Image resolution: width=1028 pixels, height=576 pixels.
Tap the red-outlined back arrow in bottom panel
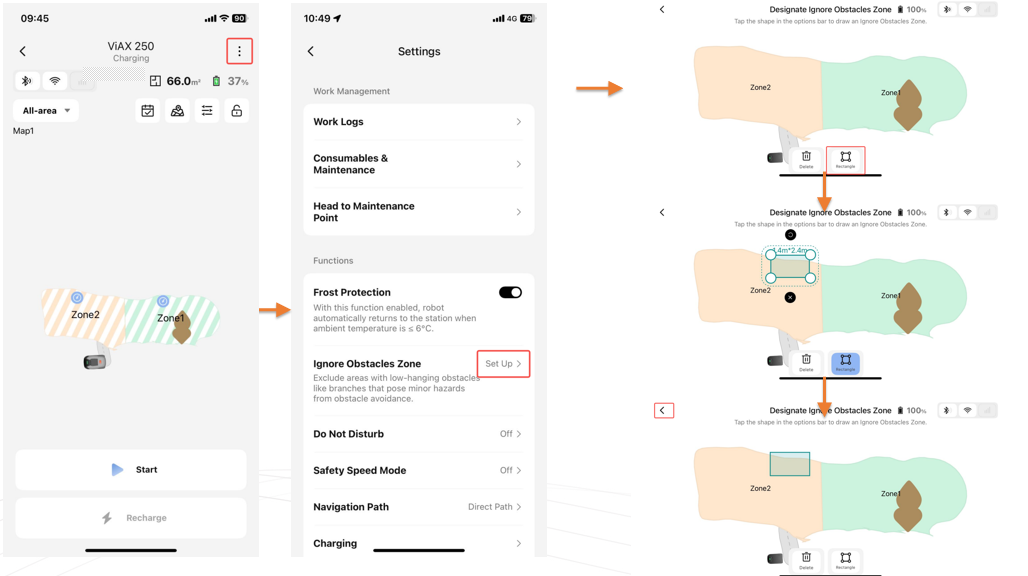(x=663, y=410)
